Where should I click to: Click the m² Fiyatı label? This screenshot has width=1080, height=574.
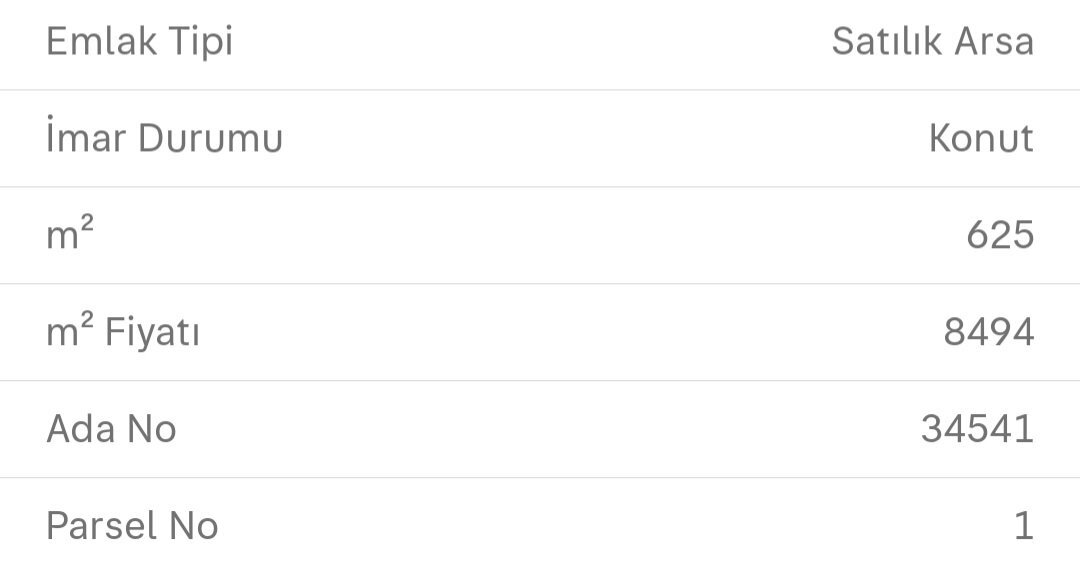pos(123,332)
